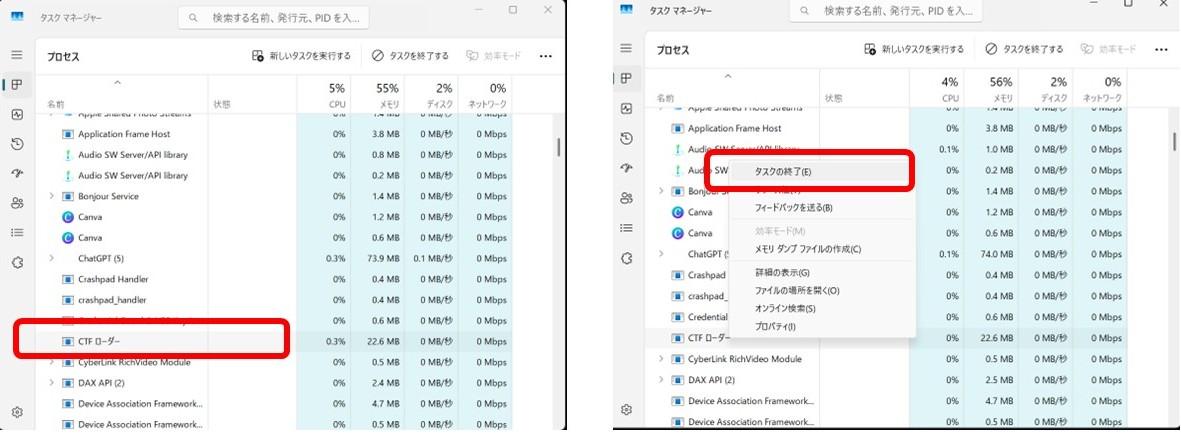
Task: Expand CyberLink RichVideo Module in right window
Action: pos(661,359)
